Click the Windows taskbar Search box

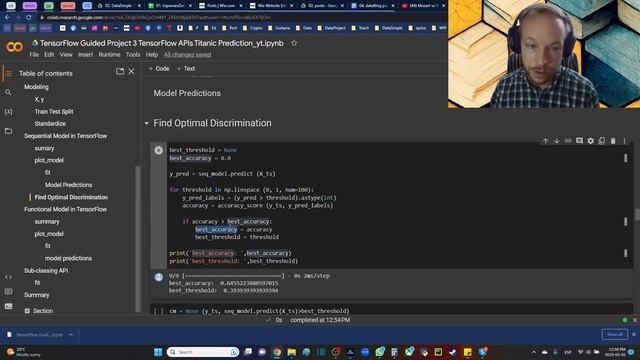(202, 352)
